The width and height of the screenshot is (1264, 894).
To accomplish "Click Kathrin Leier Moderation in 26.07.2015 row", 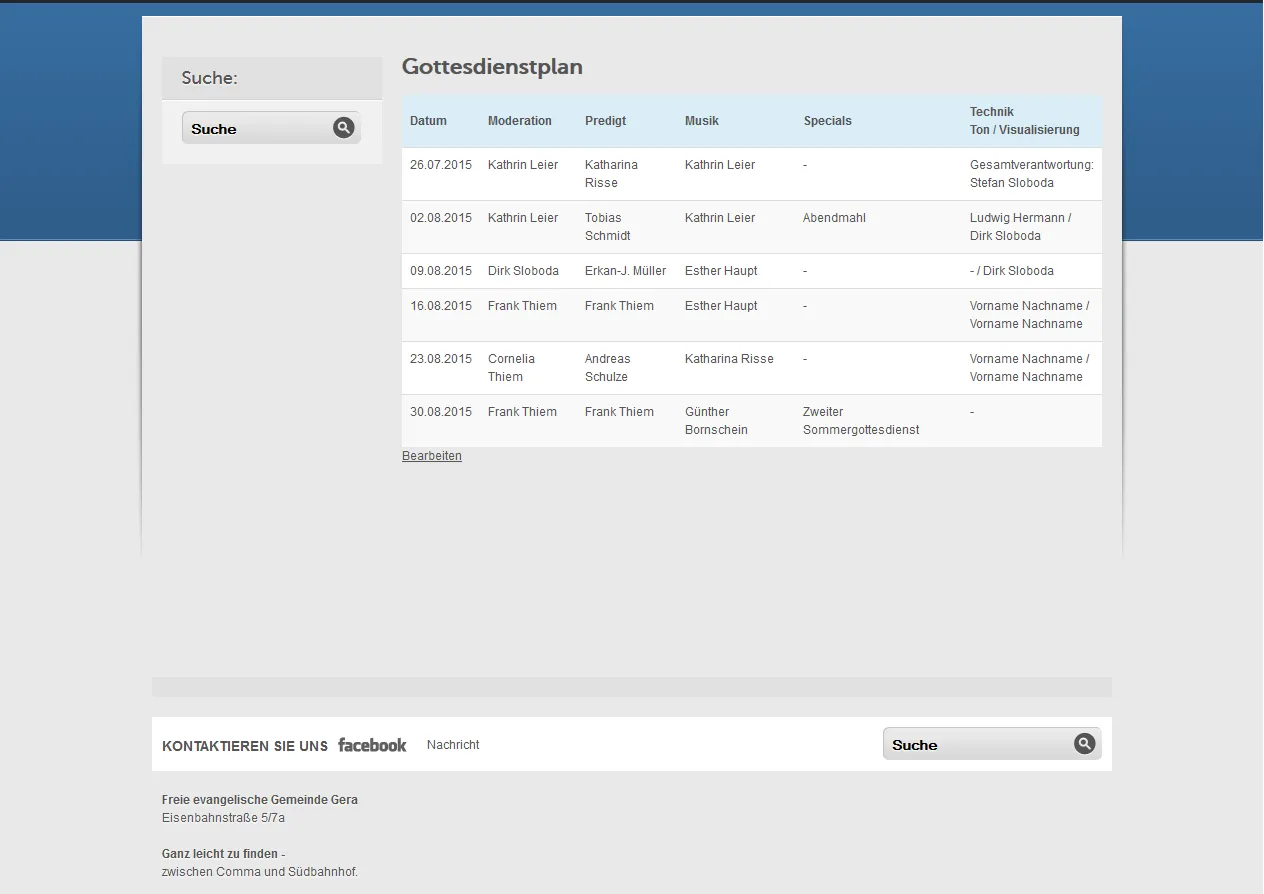I will click(x=523, y=165).
